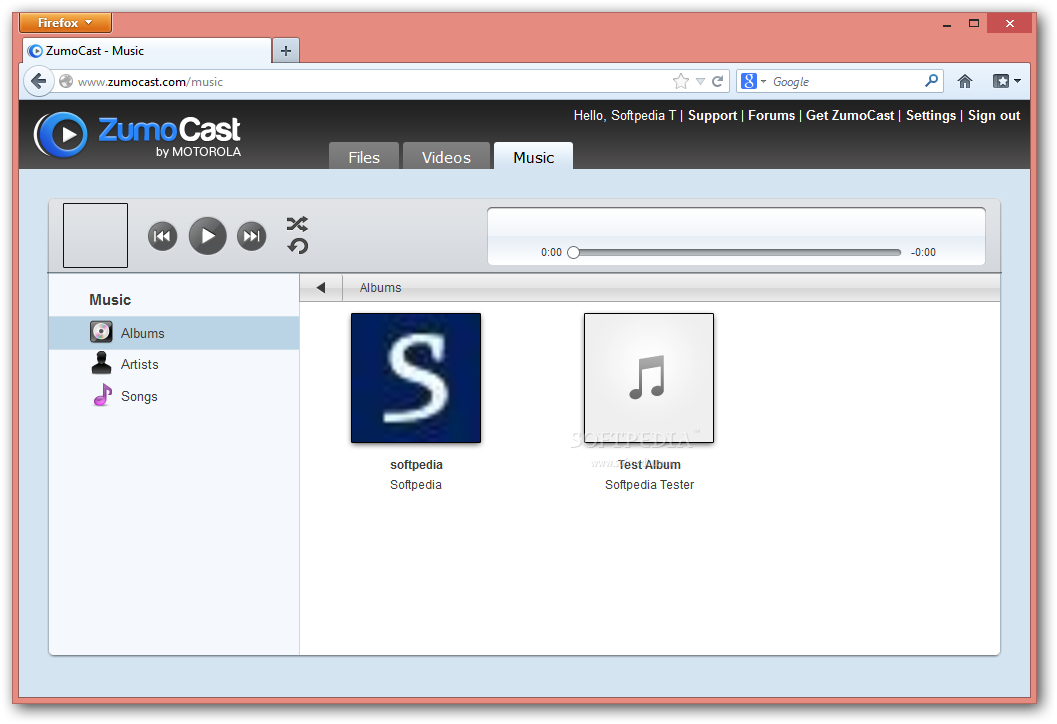Select the ZumoCast - Music browser tab
This screenshot has width=1057, height=724.
click(x=148, y=51)
